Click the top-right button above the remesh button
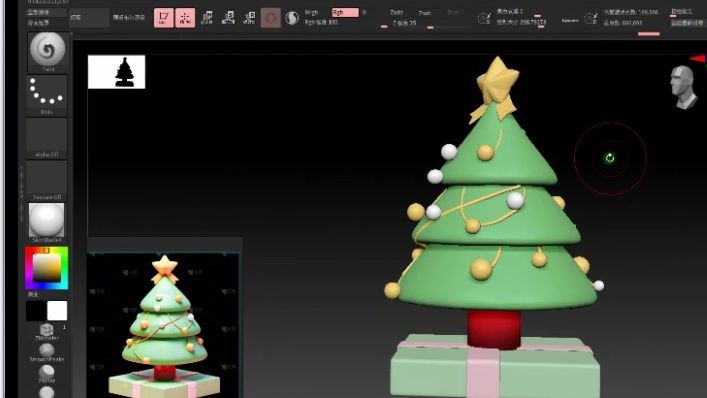707x398 pixels. [x=682, y=12]
